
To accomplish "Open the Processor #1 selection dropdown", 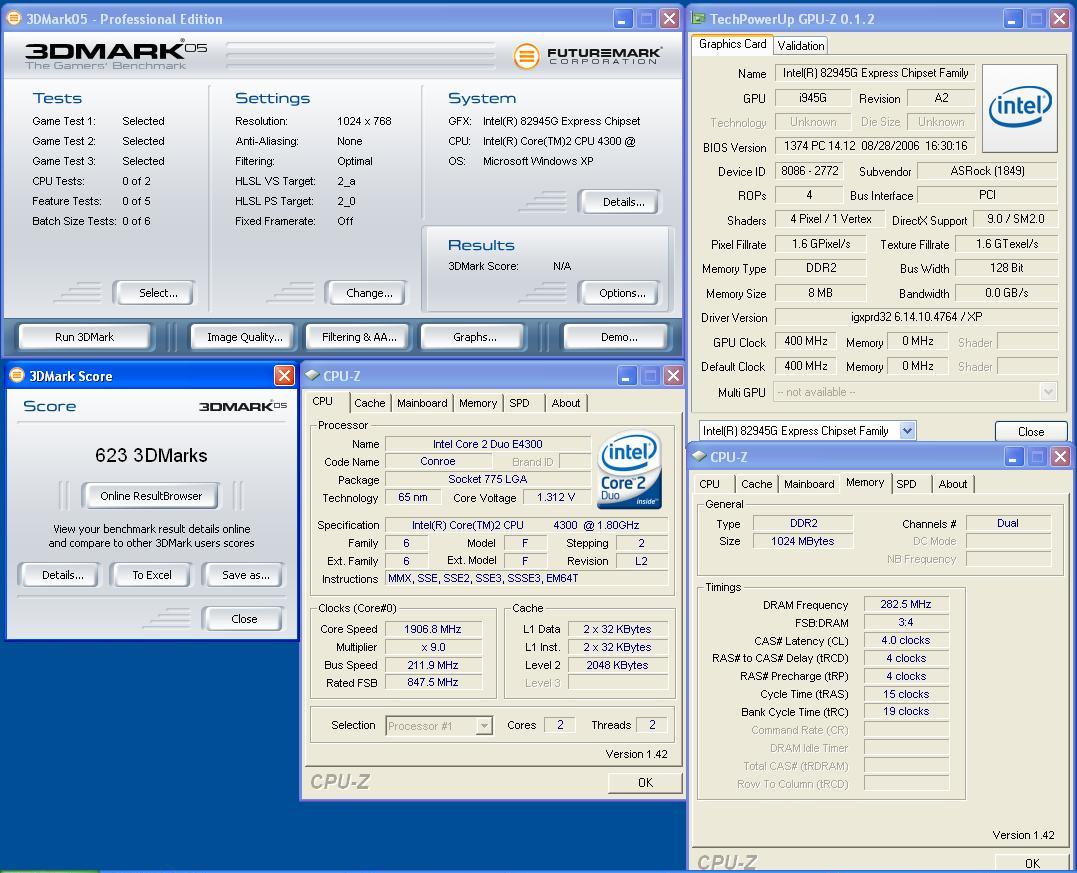I will tap(485, 725).
